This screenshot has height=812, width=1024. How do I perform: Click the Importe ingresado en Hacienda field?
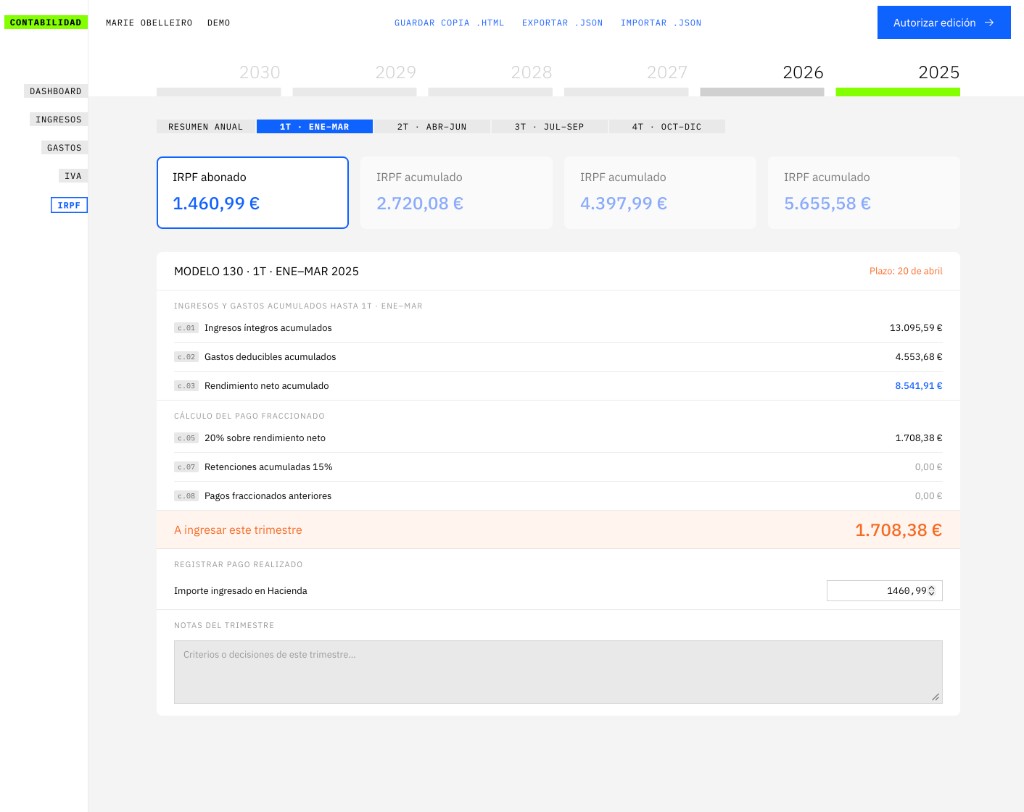pos(884,591)
